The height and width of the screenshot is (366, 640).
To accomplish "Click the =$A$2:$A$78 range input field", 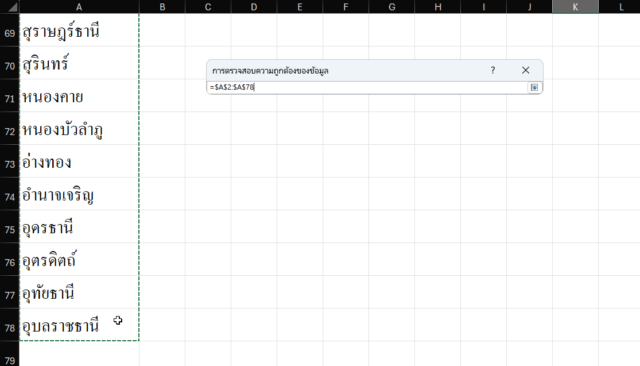I will 367,87.
